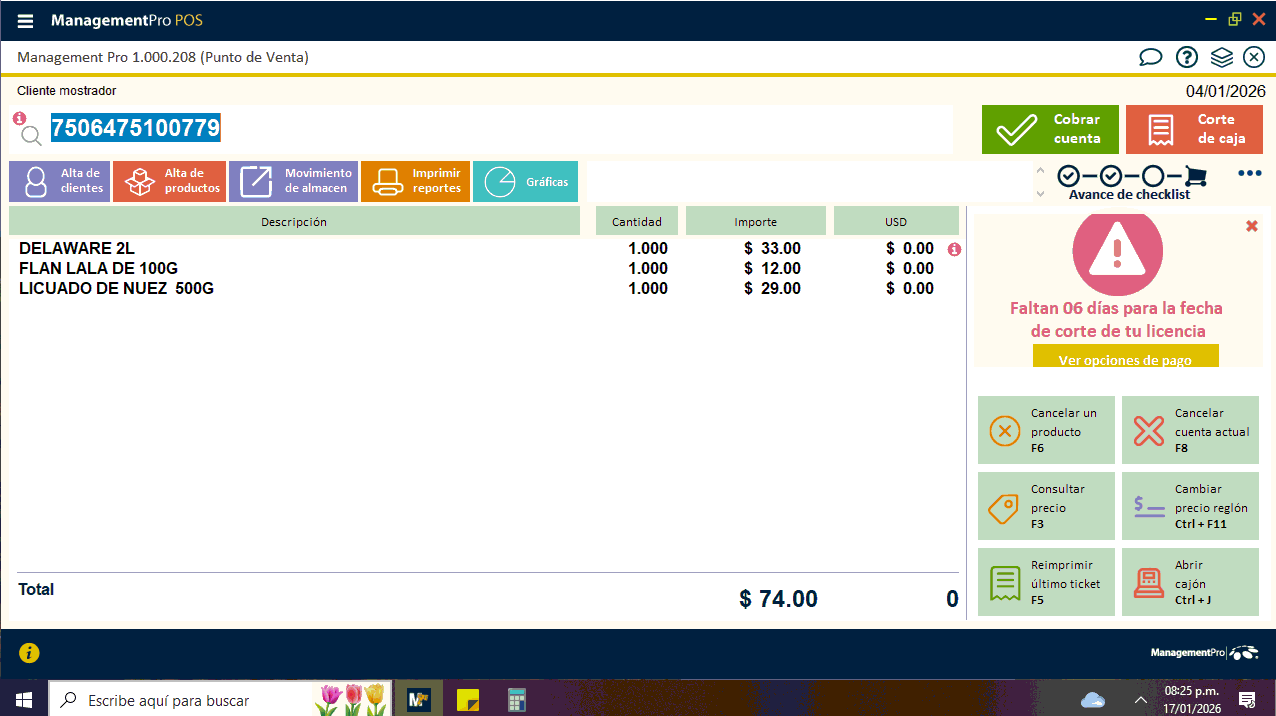Open the Gráficas pie chart button
Image resolution: width=1276 pixels, height=716 pixels.
point(525,181)
